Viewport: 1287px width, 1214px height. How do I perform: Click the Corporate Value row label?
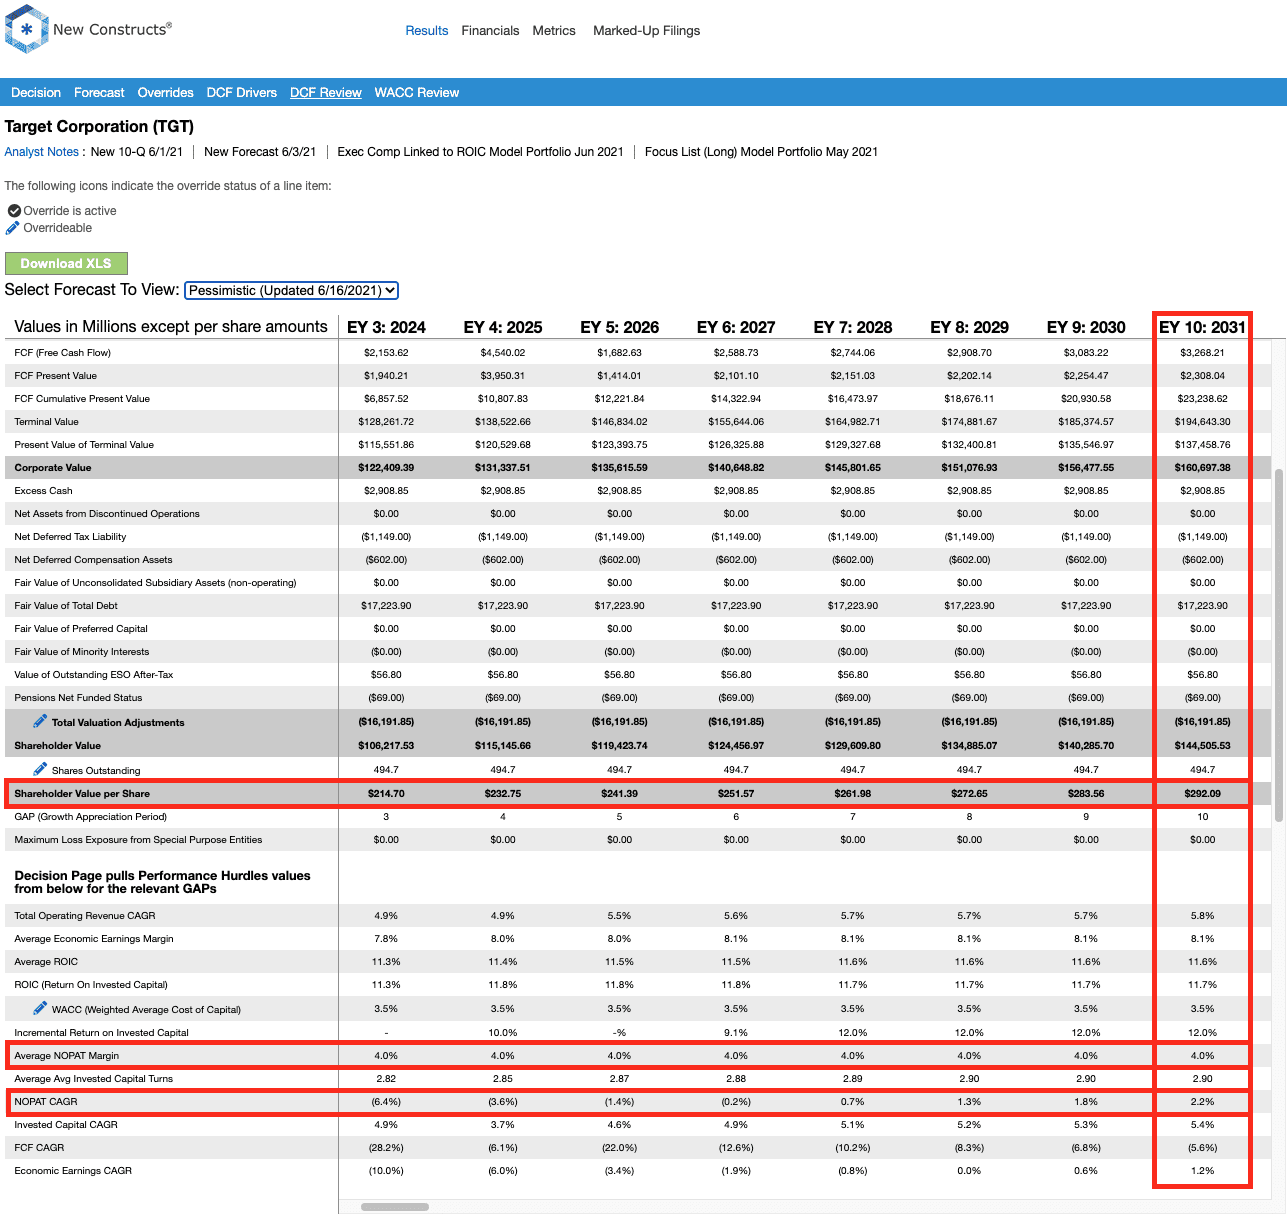point(53,468)
